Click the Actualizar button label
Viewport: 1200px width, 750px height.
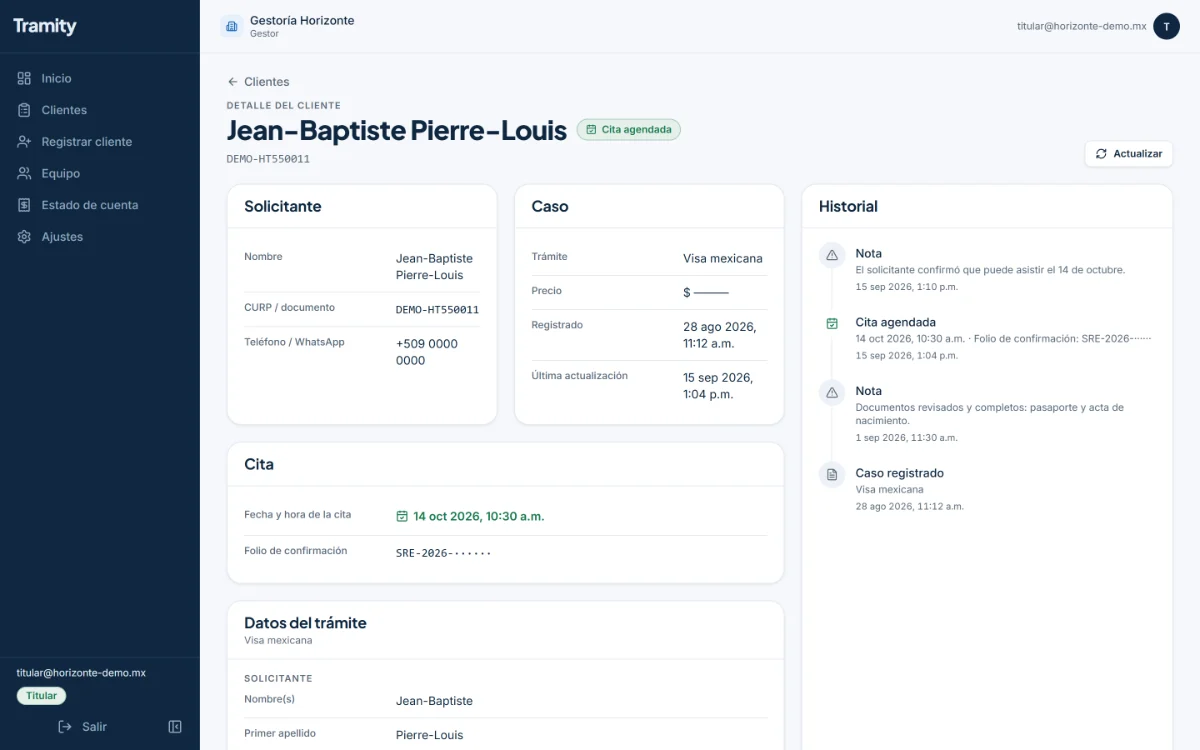[x=1138, y=154]
